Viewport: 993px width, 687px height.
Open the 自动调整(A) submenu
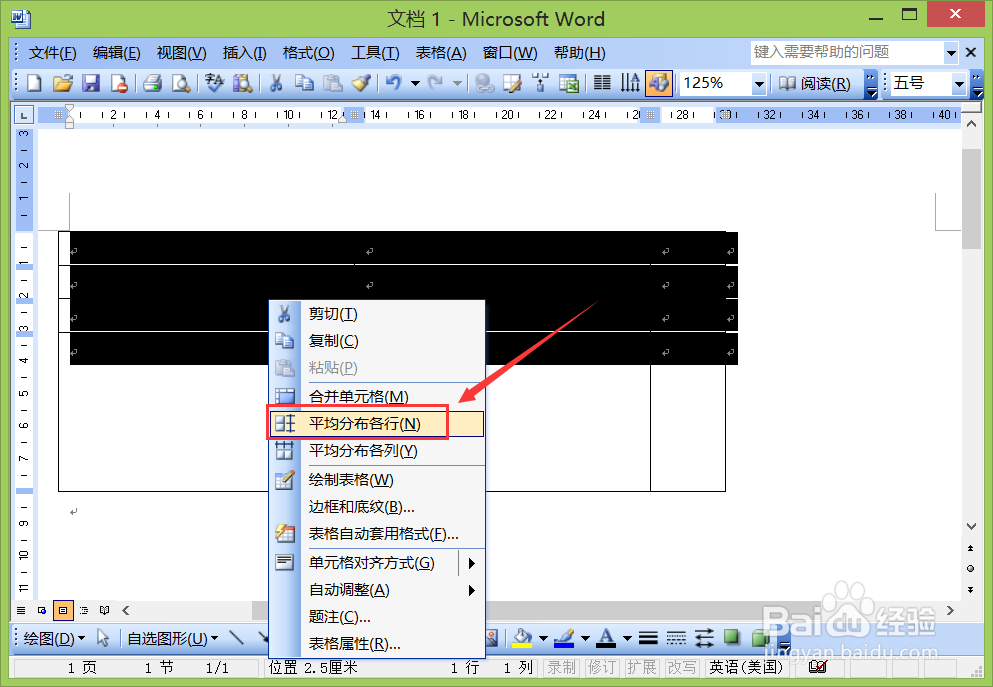tap(377, 589)
